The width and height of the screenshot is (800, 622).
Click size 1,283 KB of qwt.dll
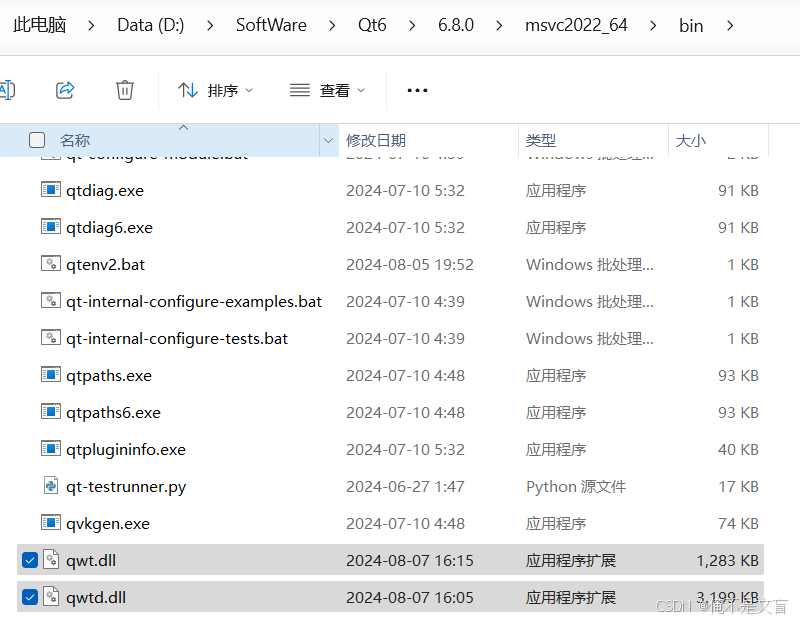pyautogui.click(x=728, y=561)
